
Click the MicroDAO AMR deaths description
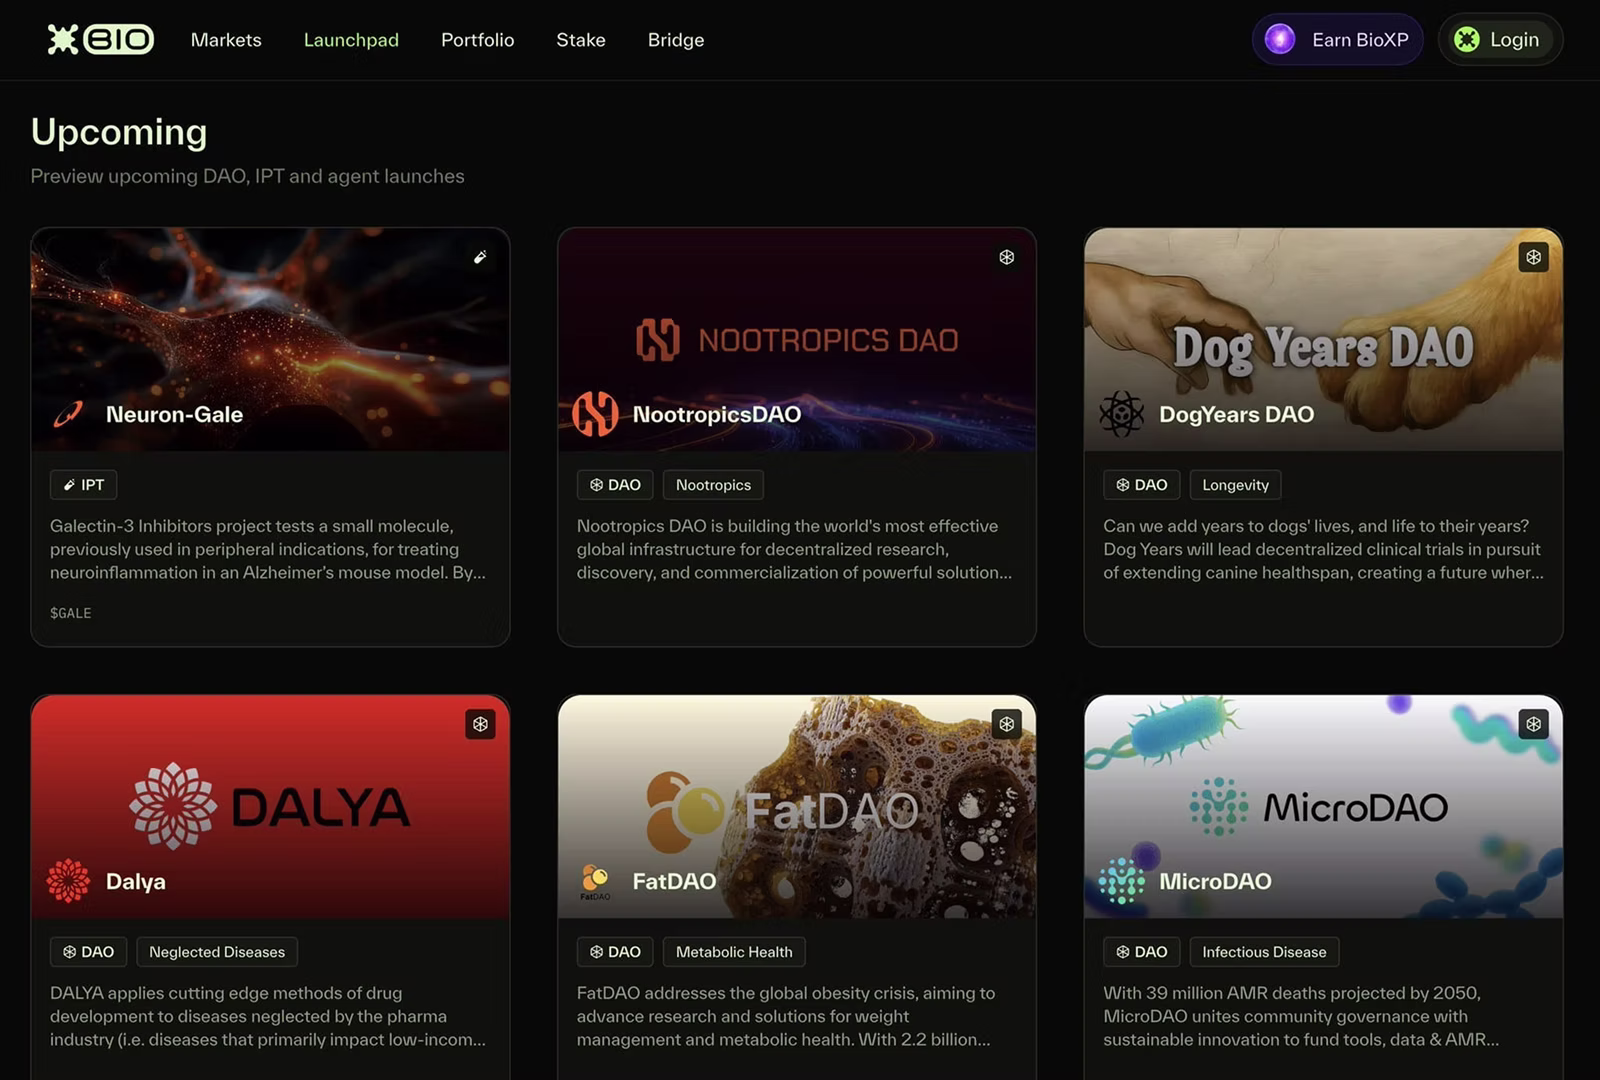tap(1301, 1016)
